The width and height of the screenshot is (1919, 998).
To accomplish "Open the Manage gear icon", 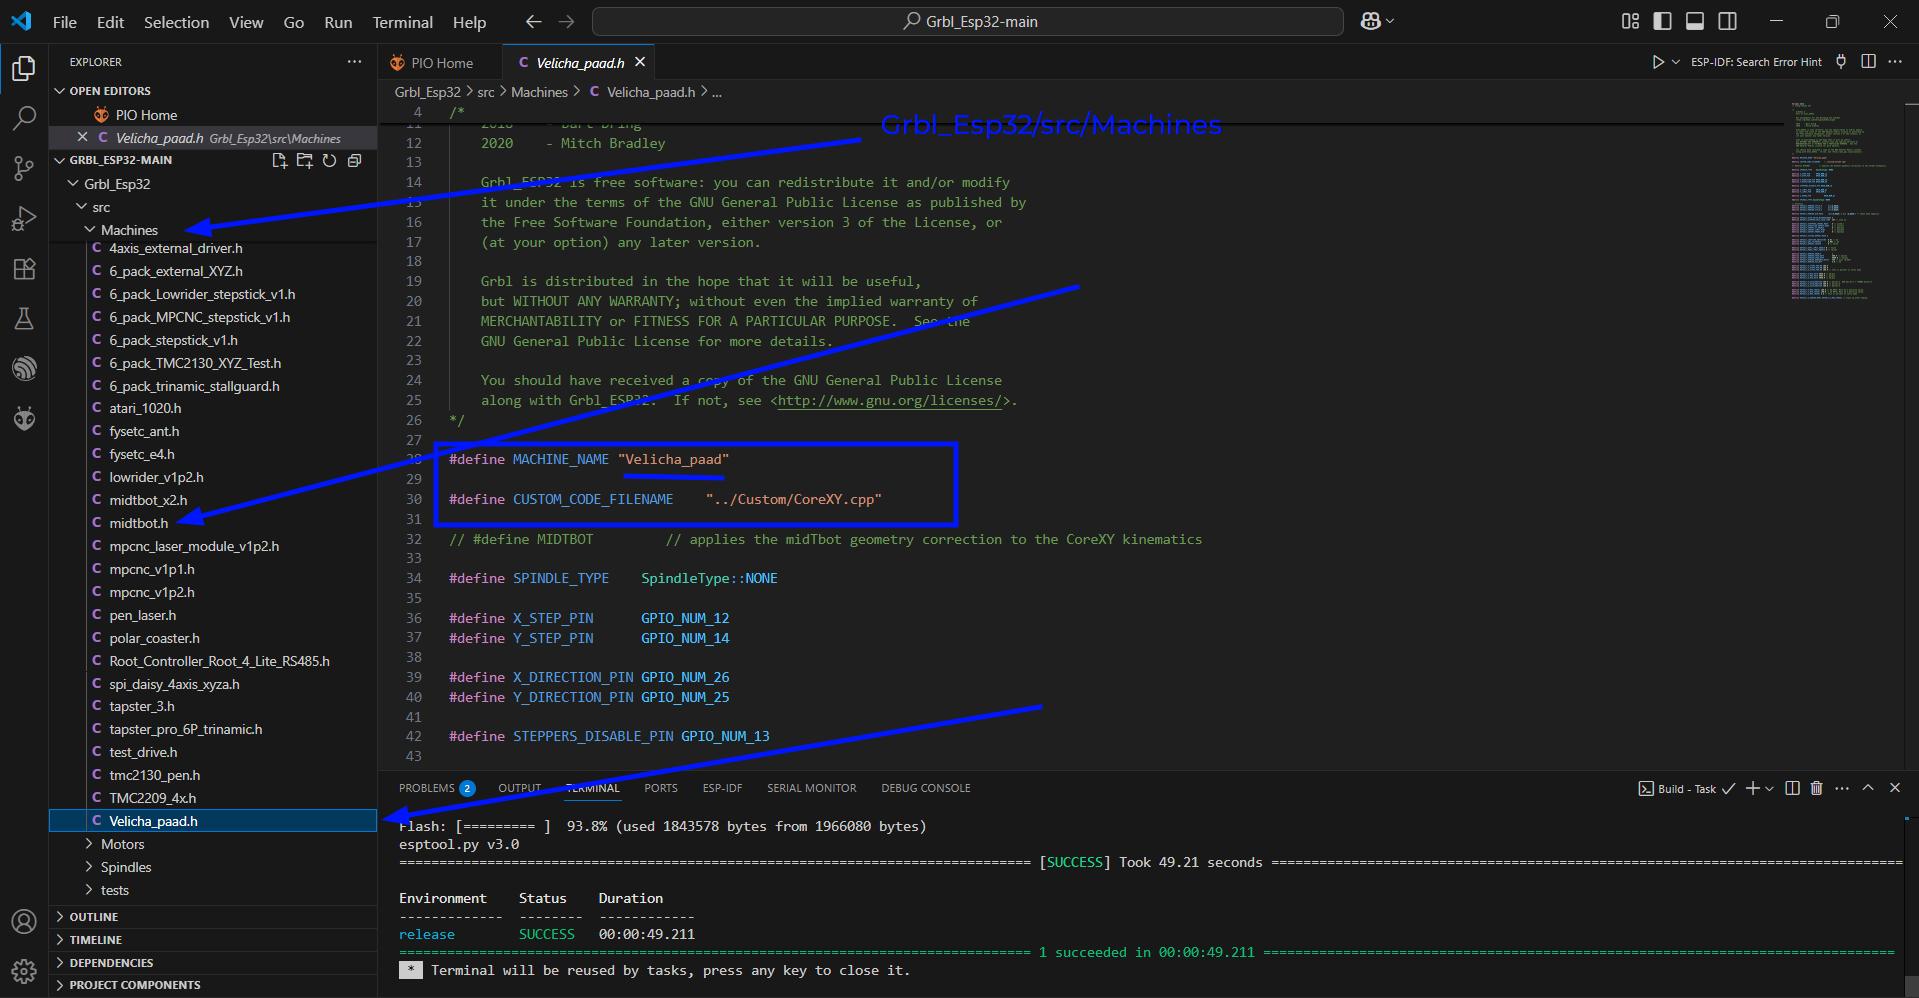I will 24,970.
